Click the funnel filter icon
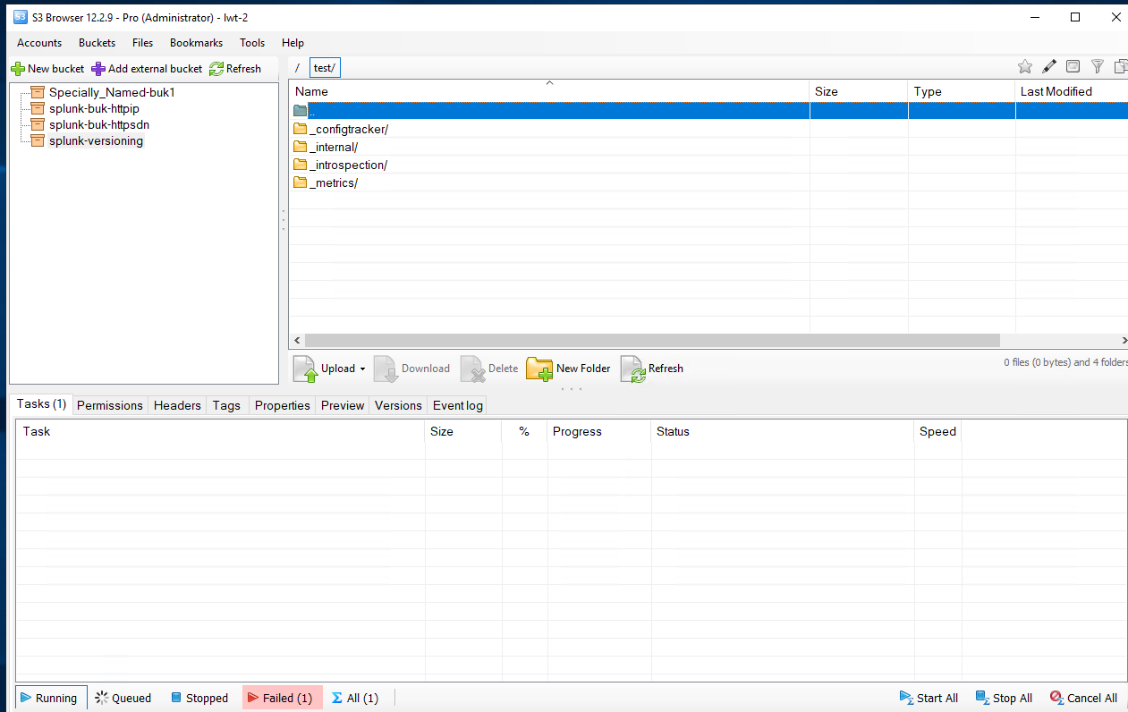Screen dimensions: 1128x712 [1097, 67]
